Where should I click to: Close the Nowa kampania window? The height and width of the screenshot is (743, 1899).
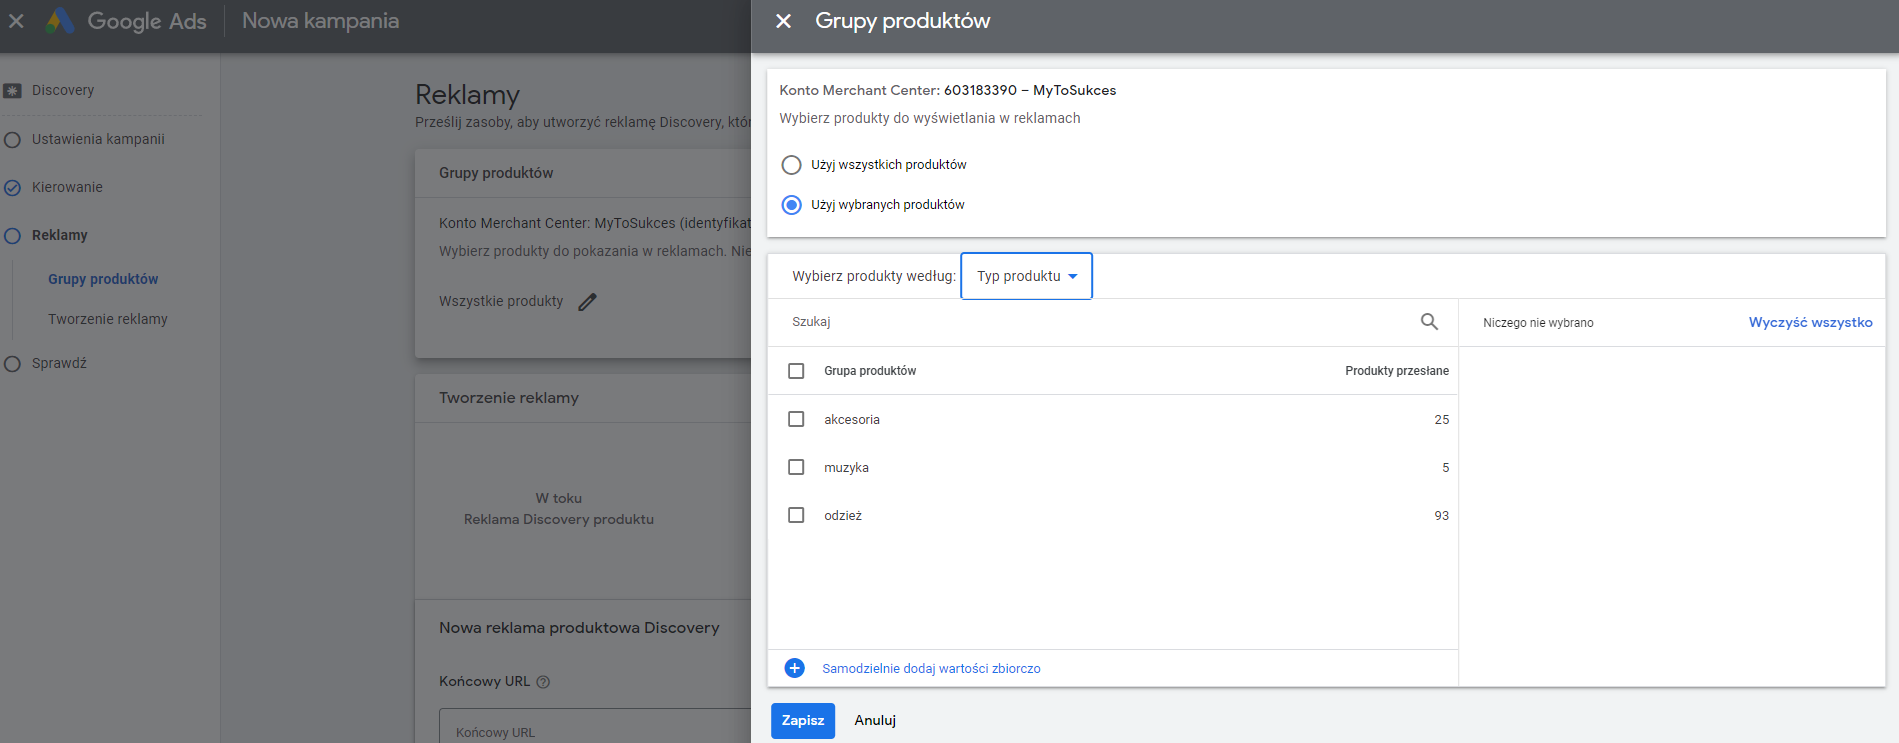point(16,21)
